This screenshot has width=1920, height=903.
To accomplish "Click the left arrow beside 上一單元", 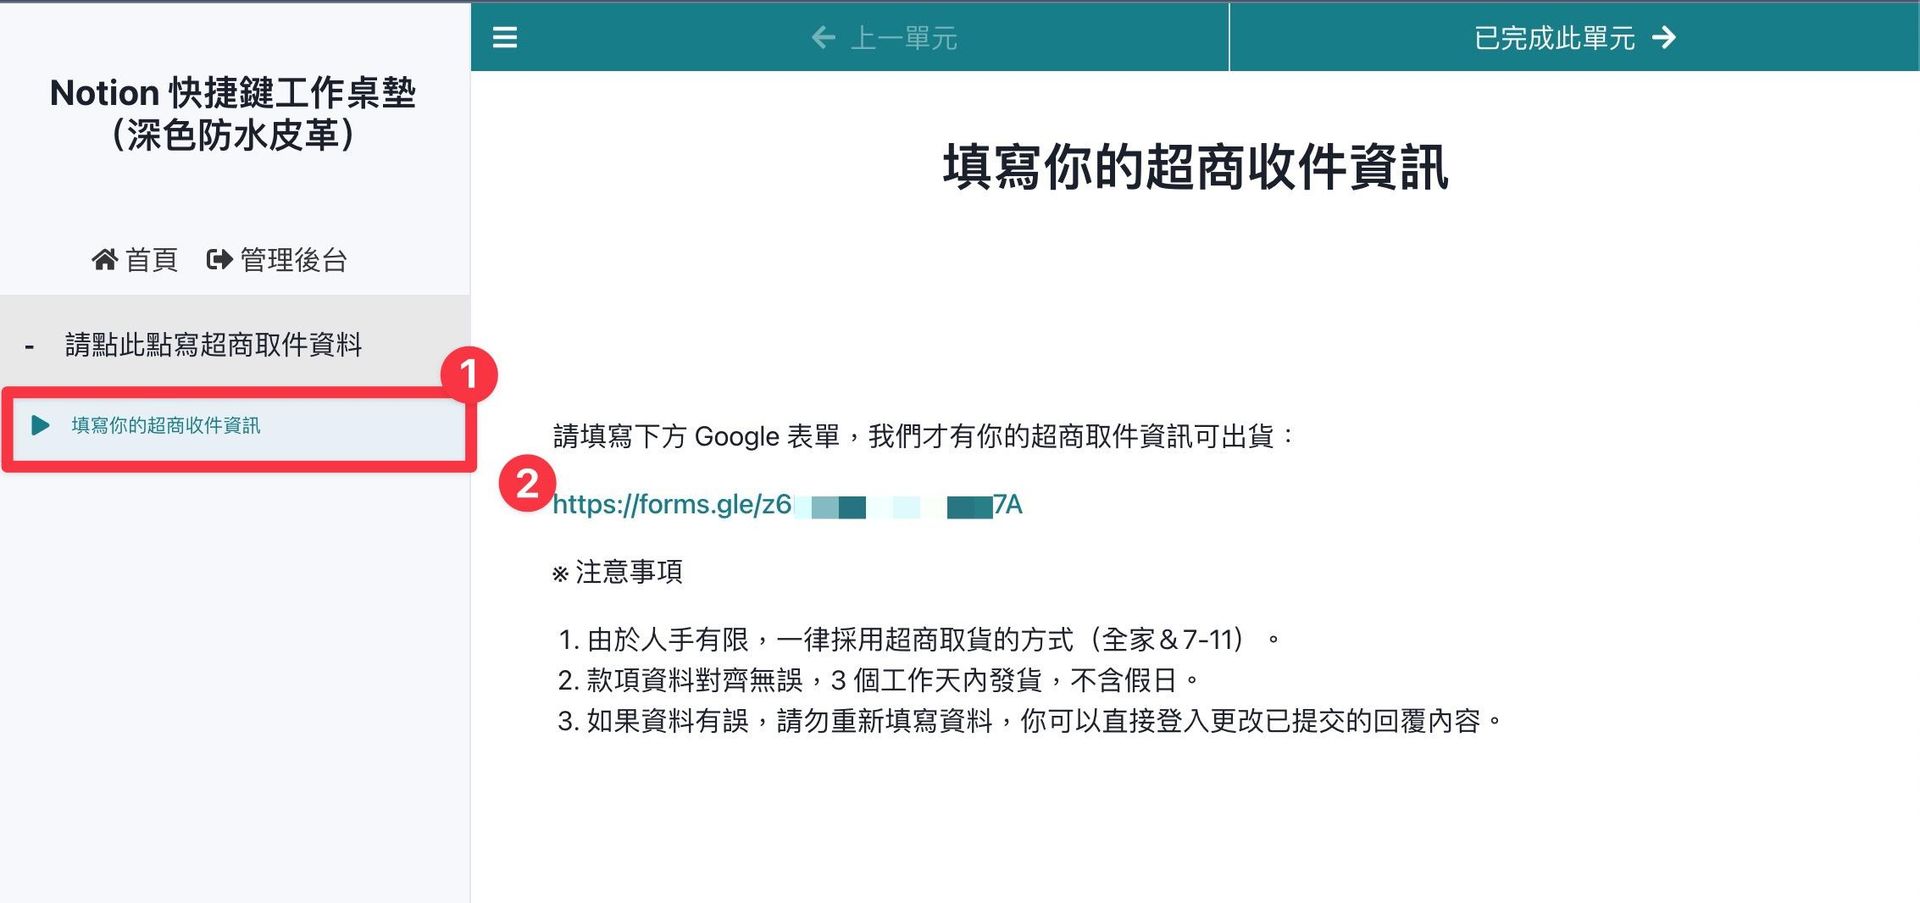I will [x=823, y=38].
